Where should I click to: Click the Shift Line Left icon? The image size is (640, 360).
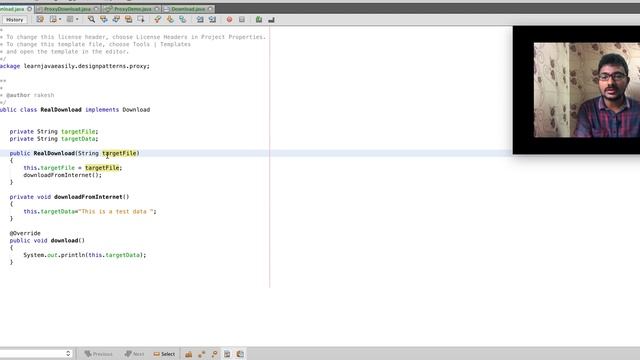click(x=200, y=20)
